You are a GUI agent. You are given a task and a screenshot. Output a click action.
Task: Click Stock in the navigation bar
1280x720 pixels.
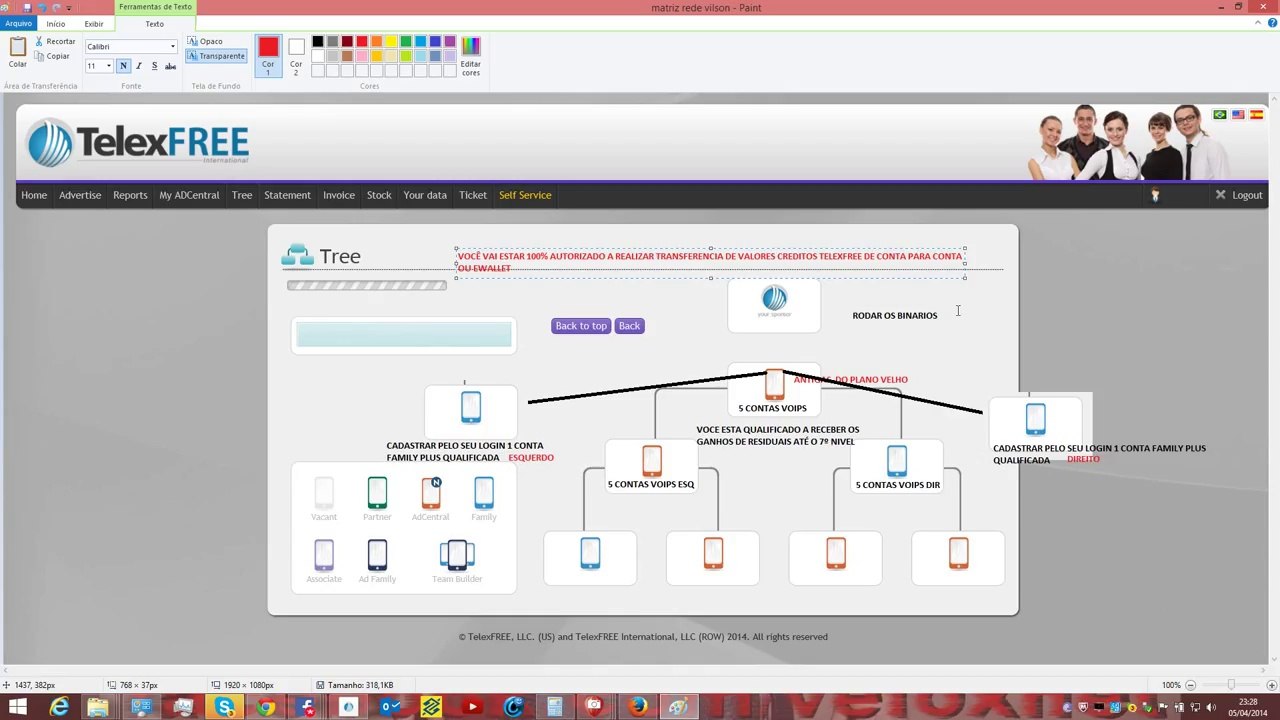point(379,195)
